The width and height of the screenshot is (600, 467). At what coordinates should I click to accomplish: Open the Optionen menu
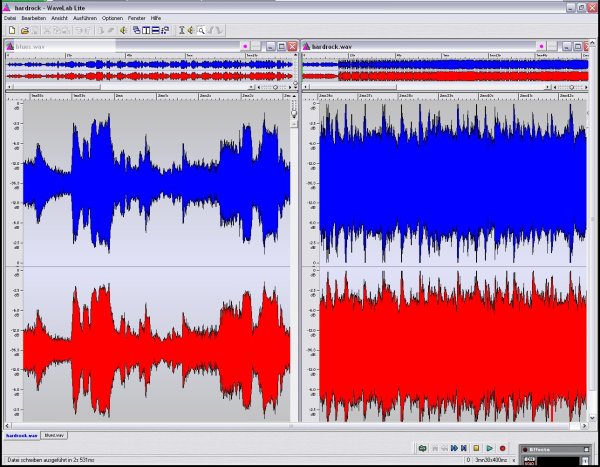click(111, 18)
